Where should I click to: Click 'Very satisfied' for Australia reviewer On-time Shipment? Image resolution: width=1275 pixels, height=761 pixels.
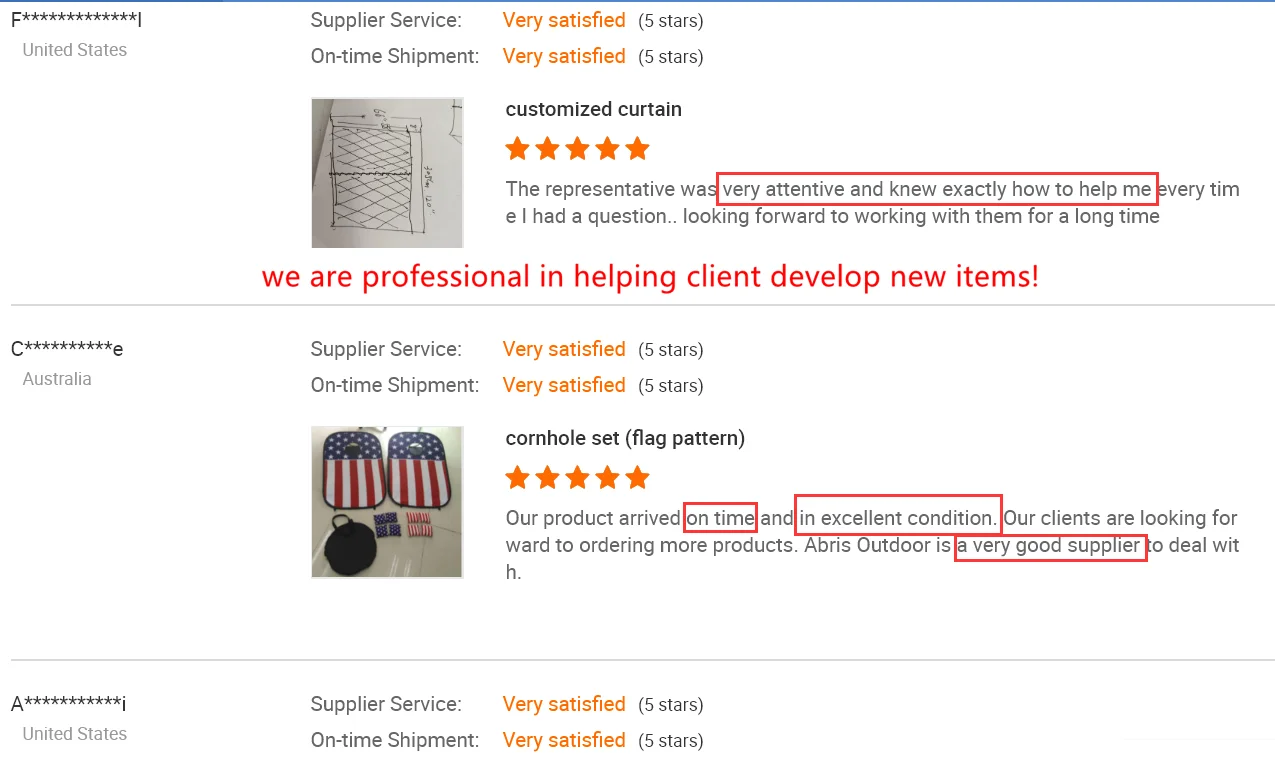coord(564,385)
